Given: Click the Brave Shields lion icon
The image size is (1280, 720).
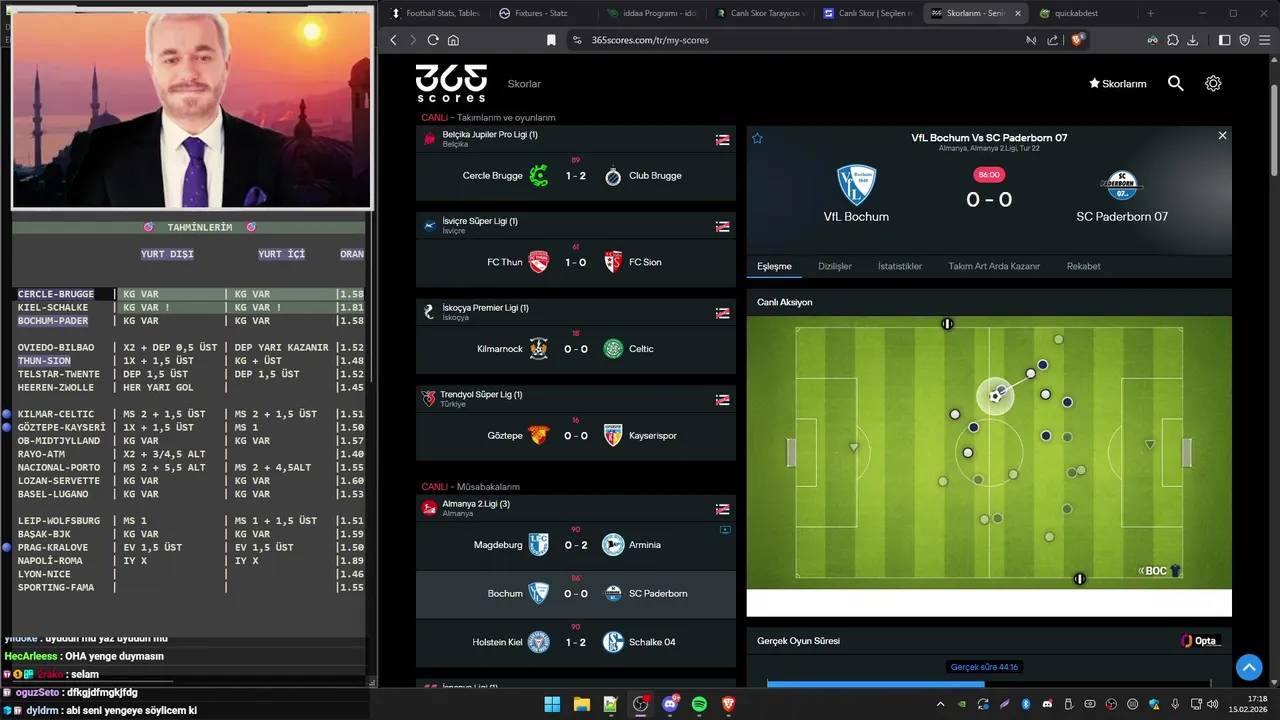Looking at the screenshot, I should (1077, 40).
